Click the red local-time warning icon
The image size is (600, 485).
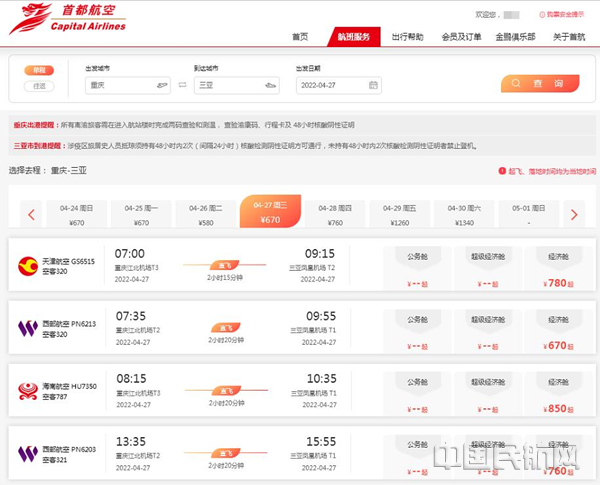tap(502, 171)
